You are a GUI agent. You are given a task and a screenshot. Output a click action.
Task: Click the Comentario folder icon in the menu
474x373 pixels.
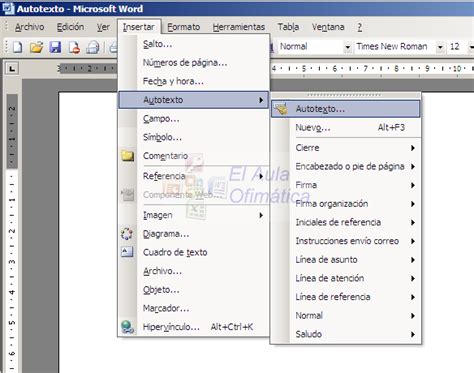click(x=127, y=156)
